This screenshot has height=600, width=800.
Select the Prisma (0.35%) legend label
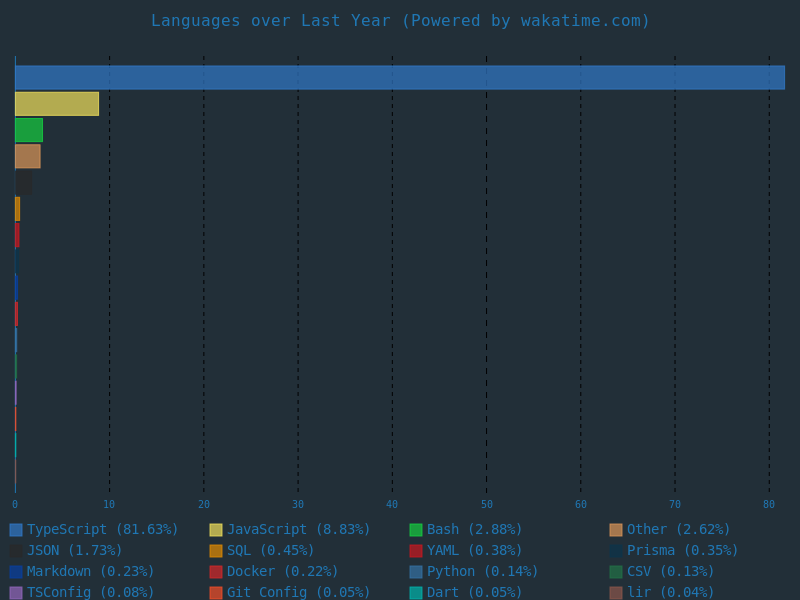(682, 551)
